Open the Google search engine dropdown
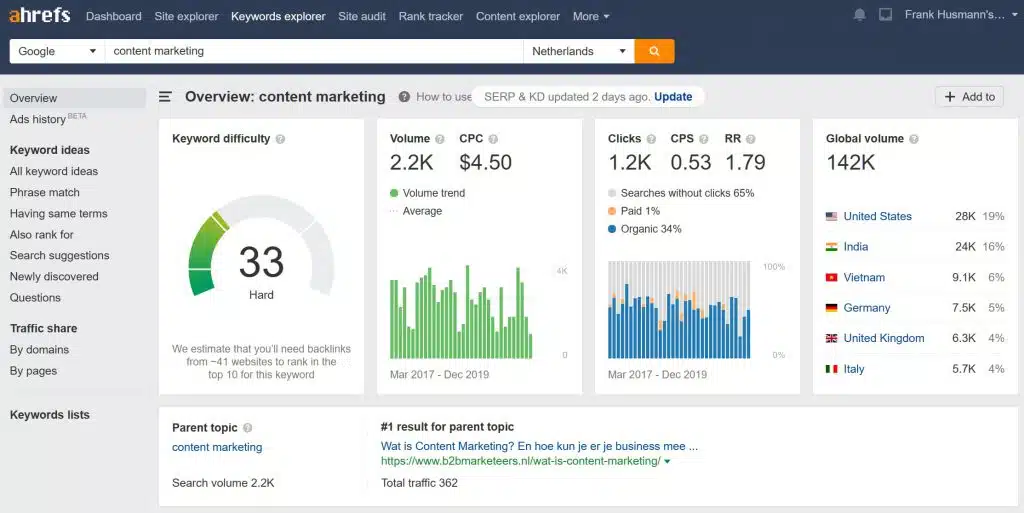This screenshot has height=513, width=1024. pos(57,51)
